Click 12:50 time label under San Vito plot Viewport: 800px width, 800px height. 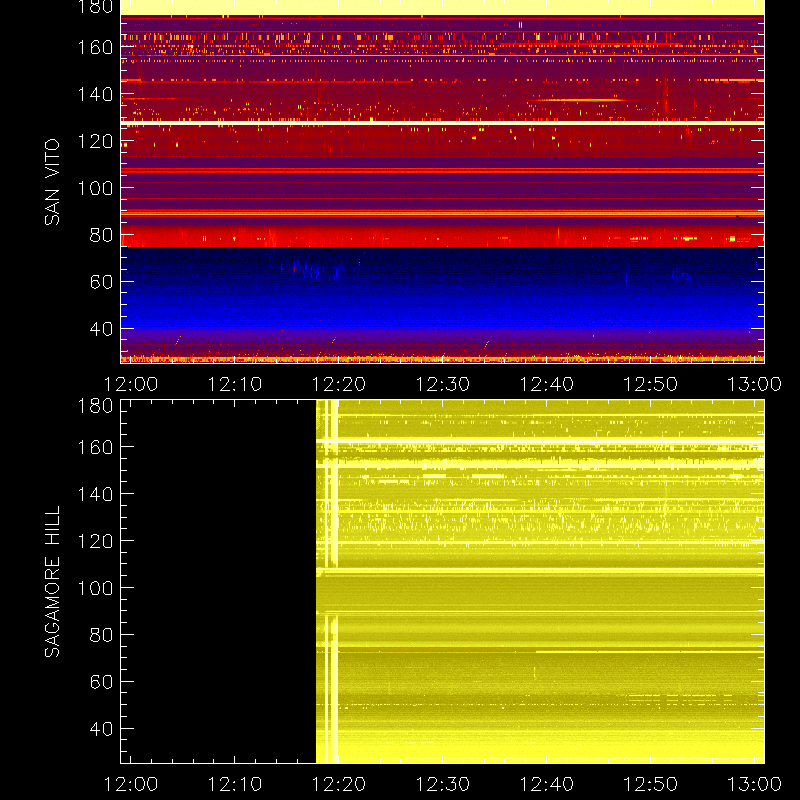click(651, 384)
